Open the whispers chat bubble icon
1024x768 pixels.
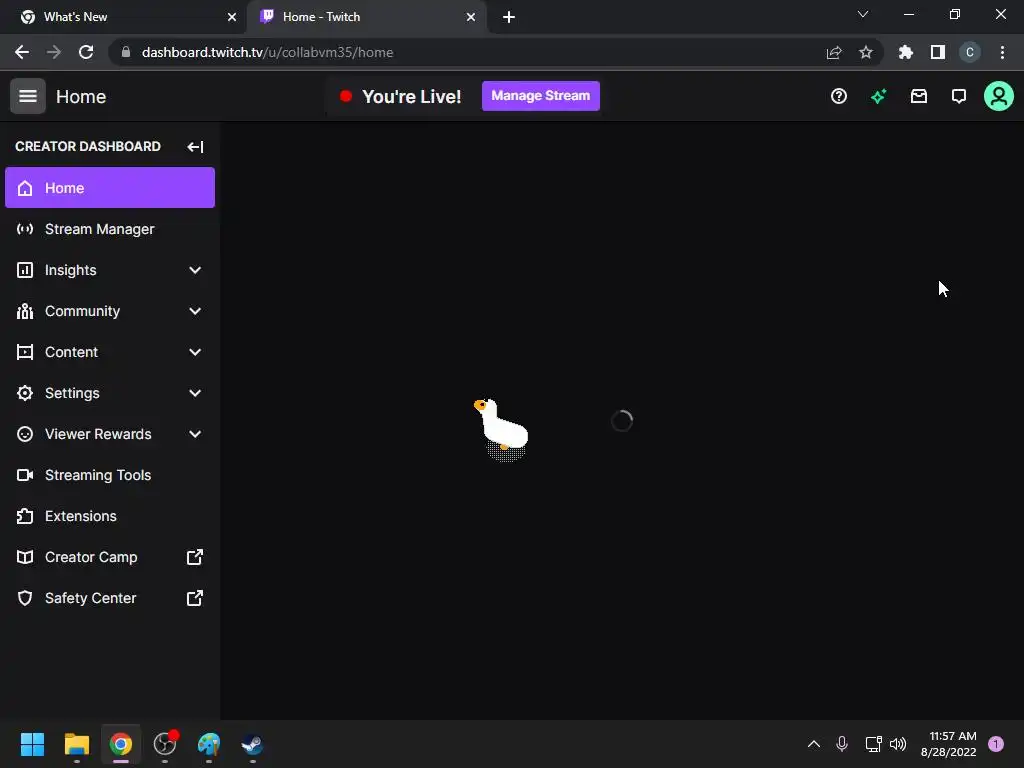(x=959, y=97)
